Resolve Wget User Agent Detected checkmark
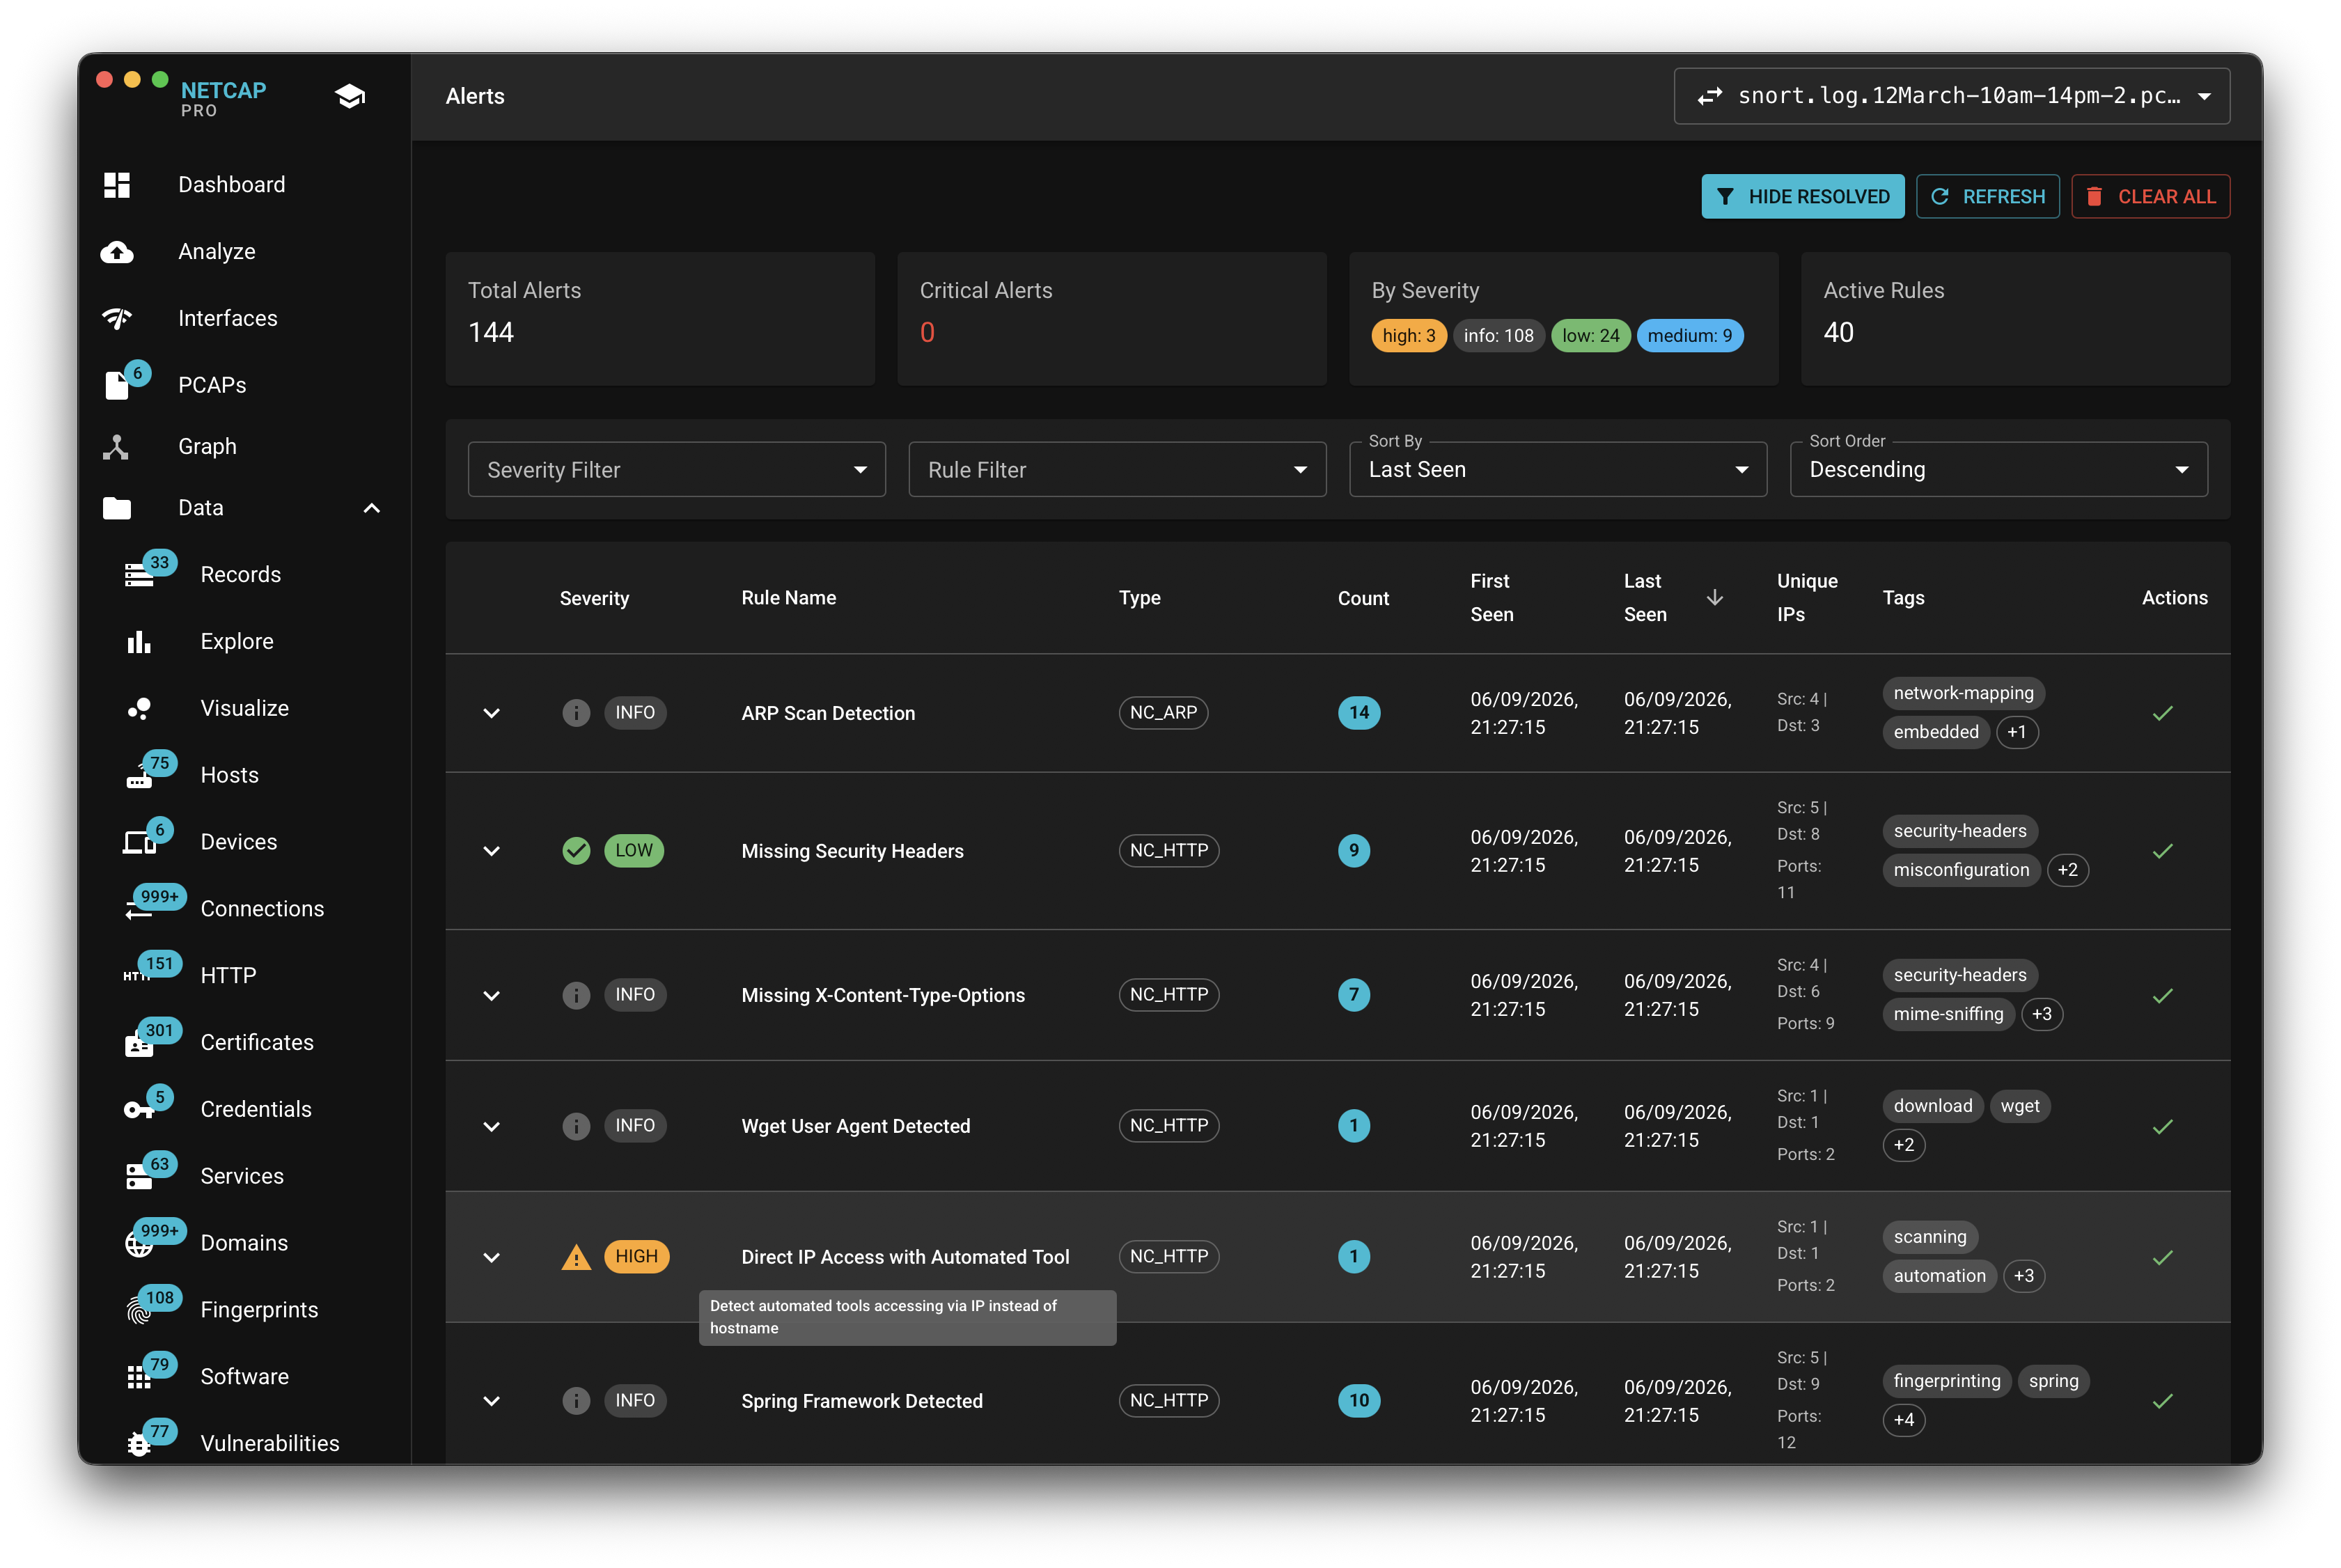Screen dimensions: 2341x1568 (2162, 1127)
